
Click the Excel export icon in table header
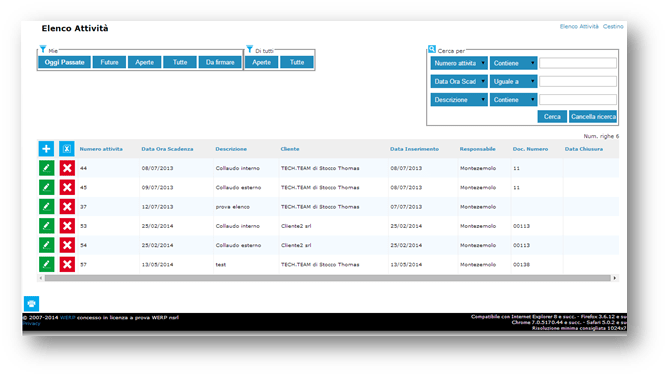[67, 149]
